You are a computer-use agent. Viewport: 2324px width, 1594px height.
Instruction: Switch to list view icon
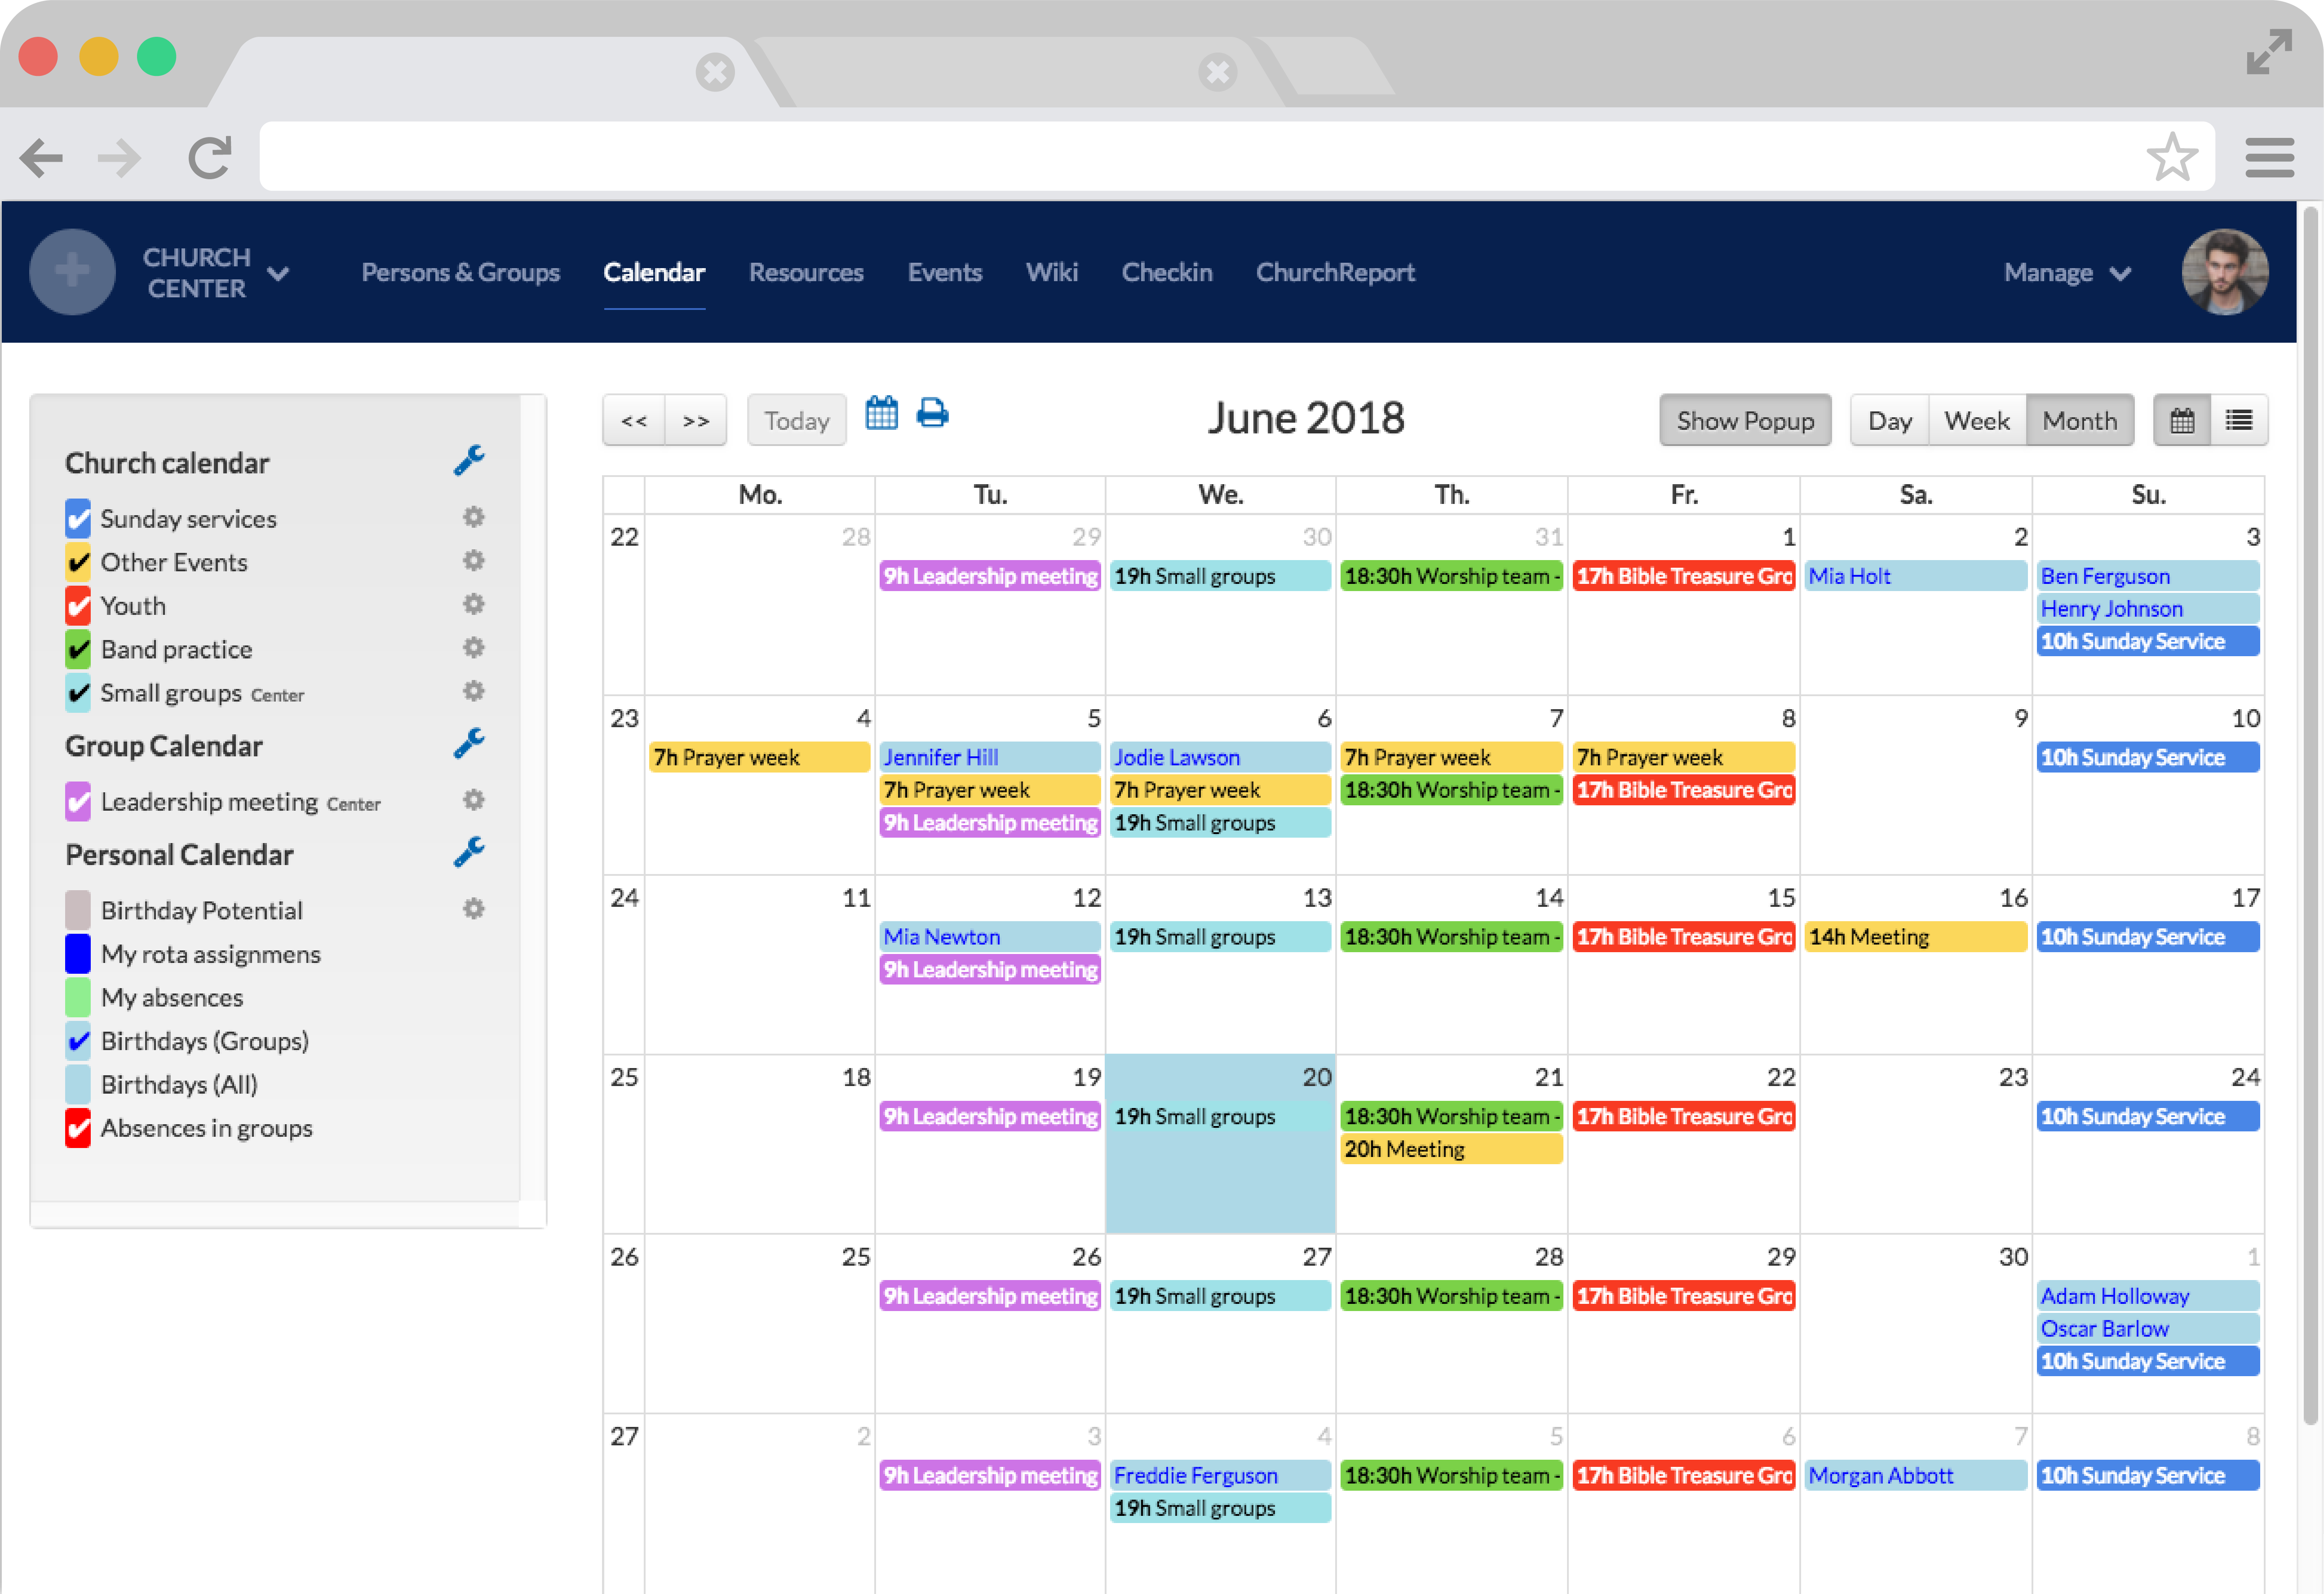coord(2239,420)
